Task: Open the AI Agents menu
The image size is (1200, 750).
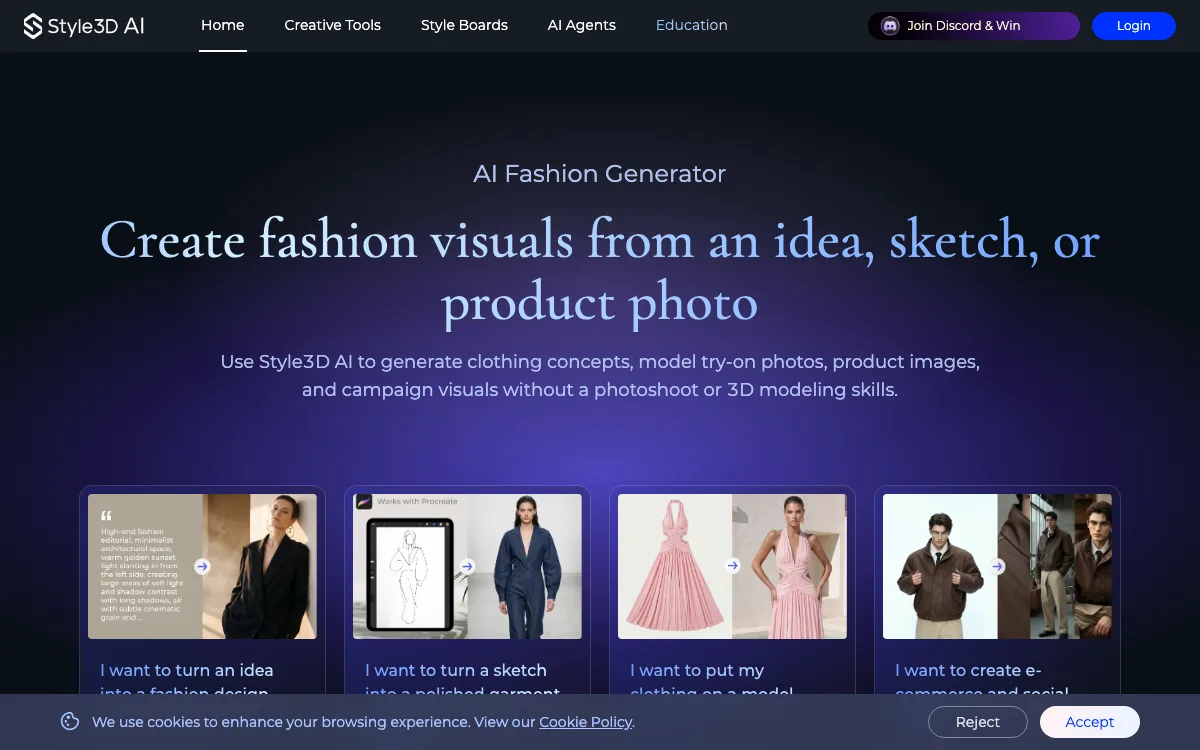Action: (582, 25)
